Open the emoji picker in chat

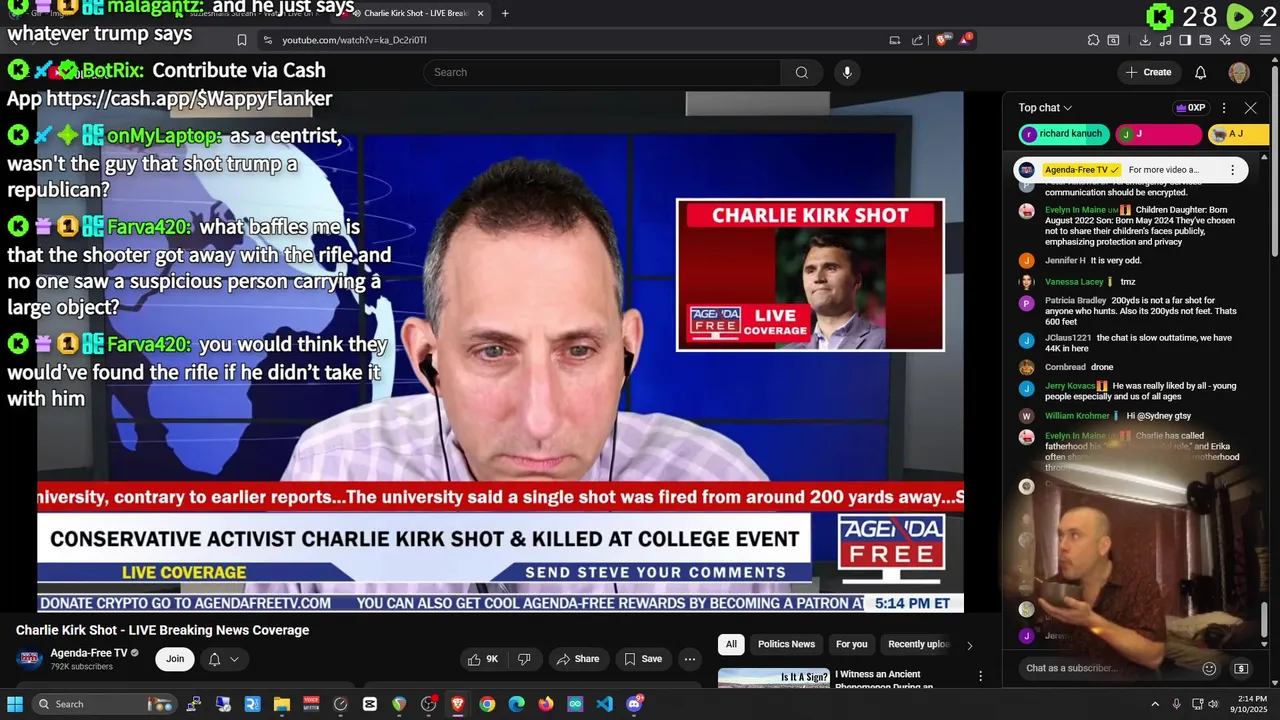[1209, 668]
